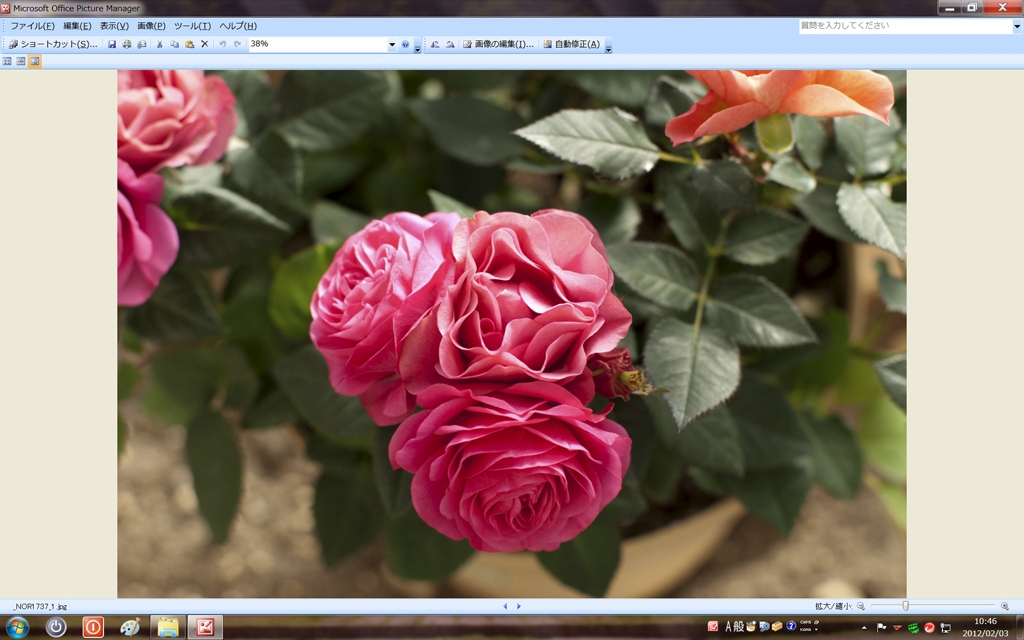Viewport: 1024px width, 640px height.
Task: Go to the next picture arrow
Action: 519,606
